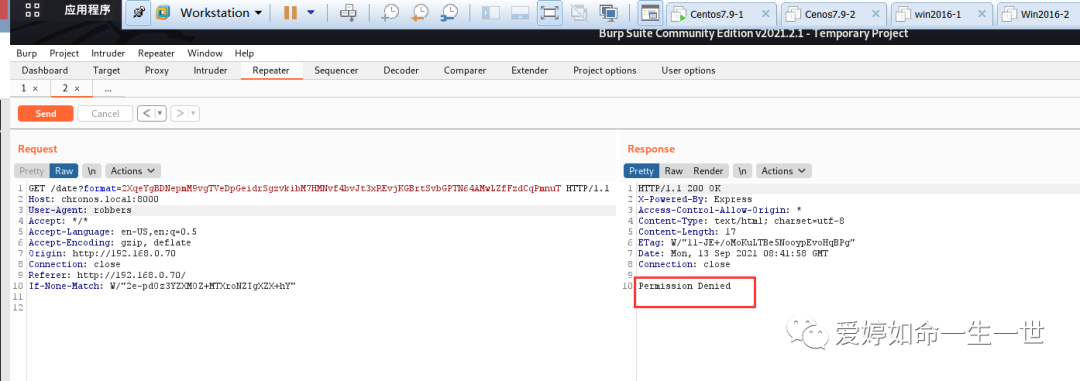Toggle the \n non-printable characters in Response
The image size is (1080, 381).
(742, 171)
